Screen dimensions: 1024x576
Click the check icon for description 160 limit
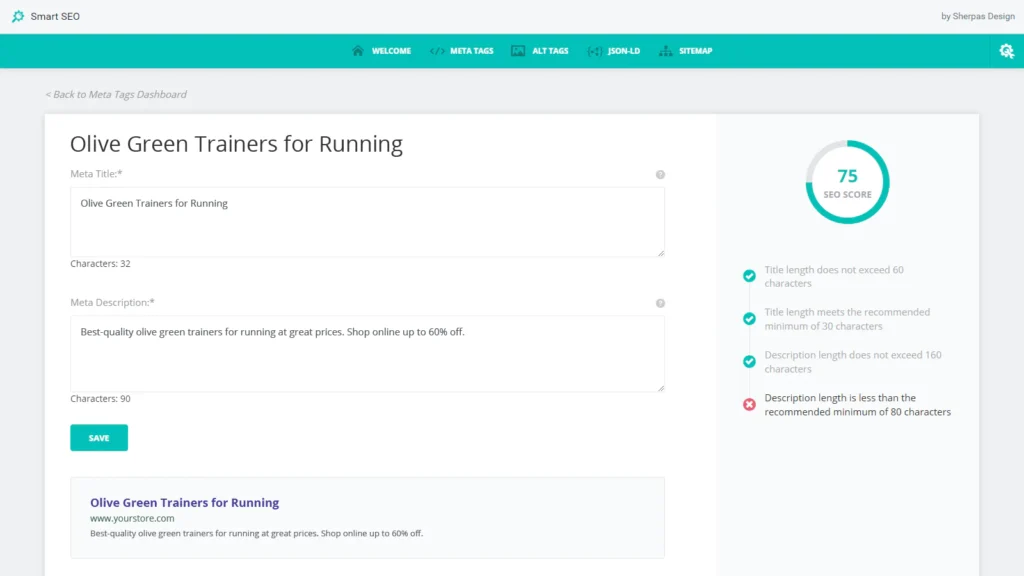click(x=749, y=361)
